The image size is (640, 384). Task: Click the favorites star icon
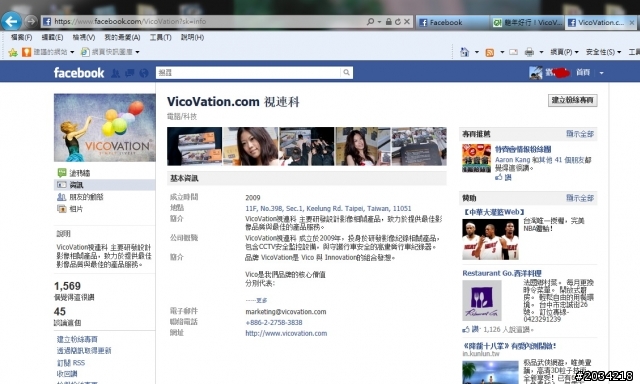coord(13,52)
